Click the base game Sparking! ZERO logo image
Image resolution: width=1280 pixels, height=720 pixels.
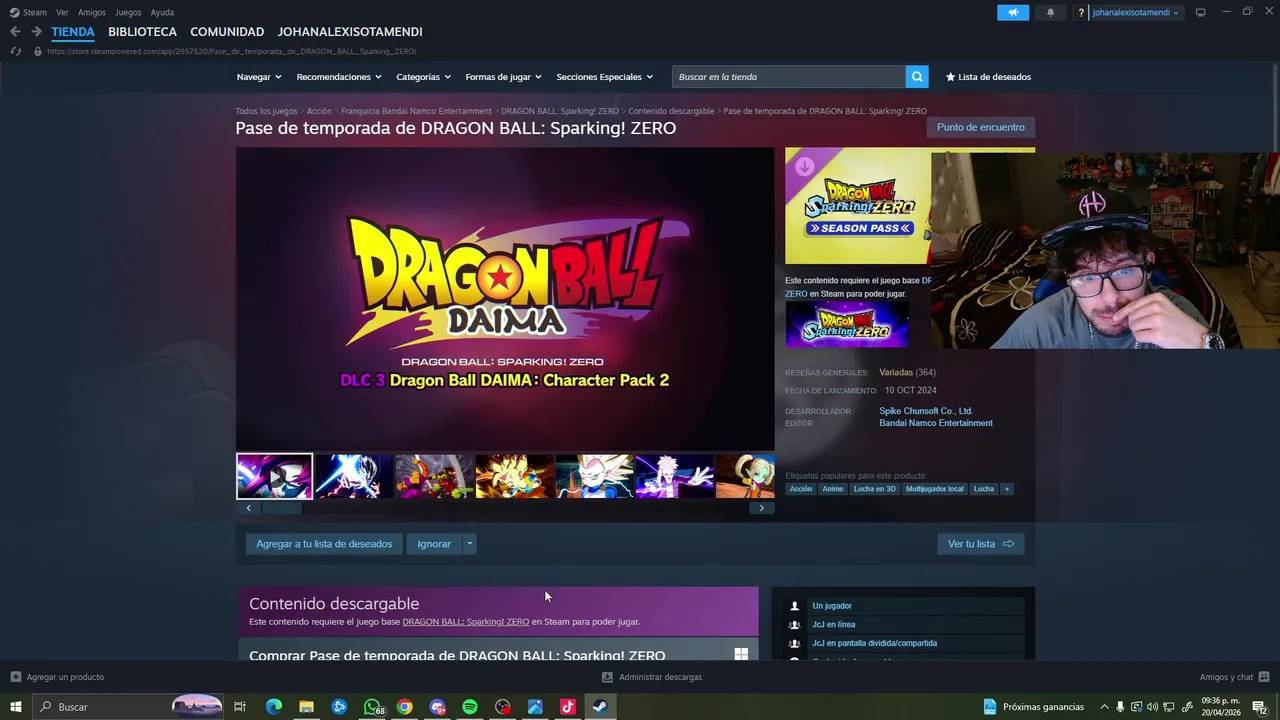[x=847, y=324]
